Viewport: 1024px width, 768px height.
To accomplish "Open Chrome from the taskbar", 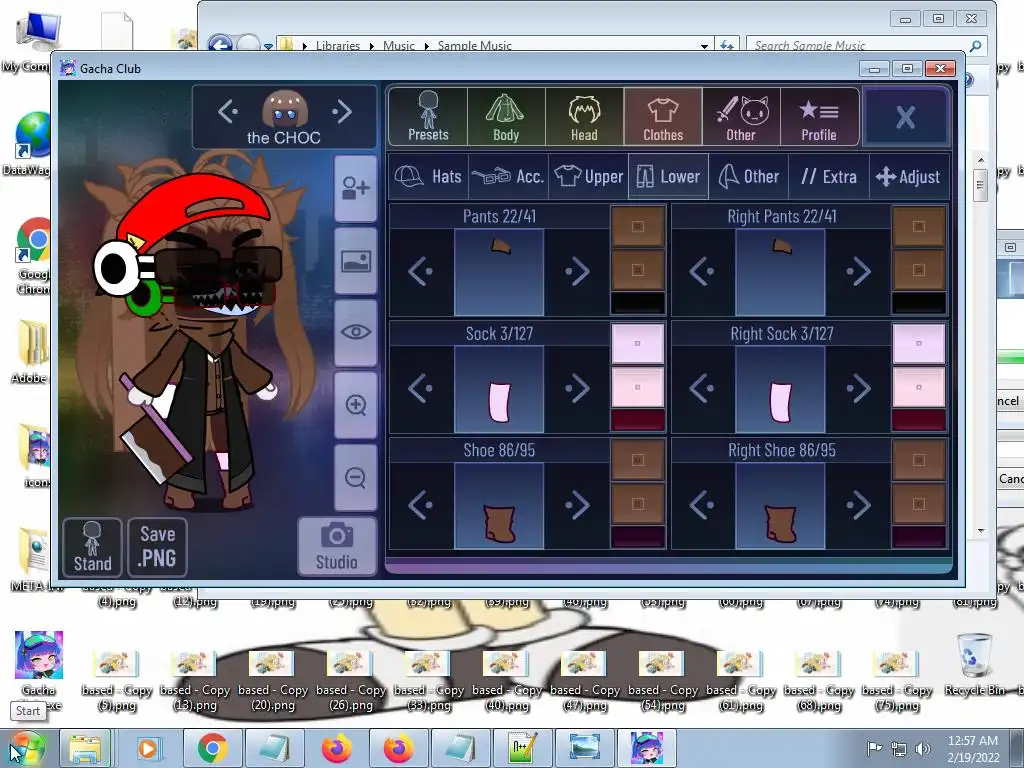I will coord(213,748).
